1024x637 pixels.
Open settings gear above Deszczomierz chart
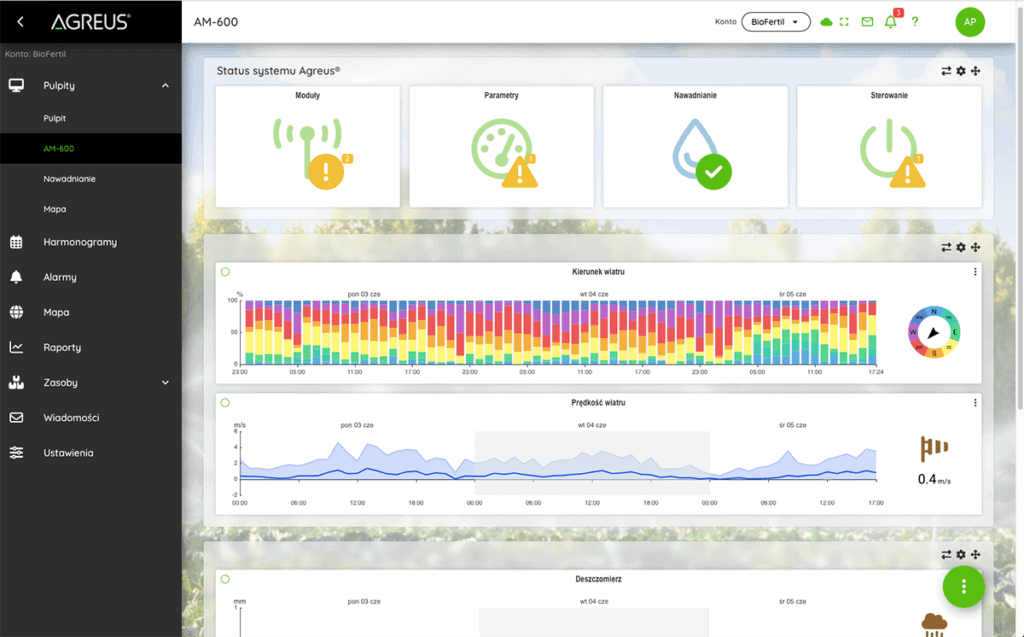pos(961,554)
